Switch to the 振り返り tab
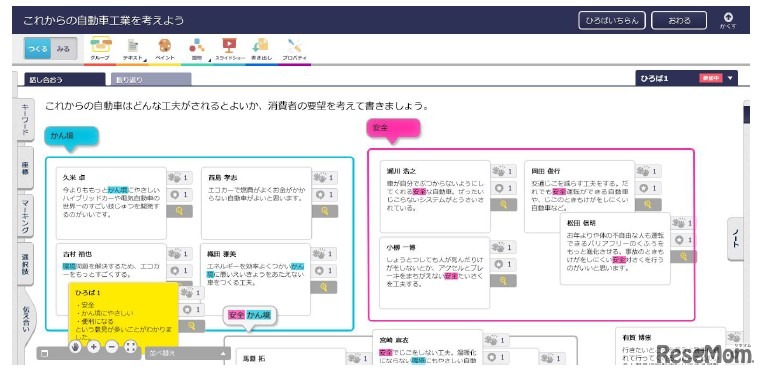Image resolution: width=767 pixels, height=377 pixels. (x=151, y=80)
